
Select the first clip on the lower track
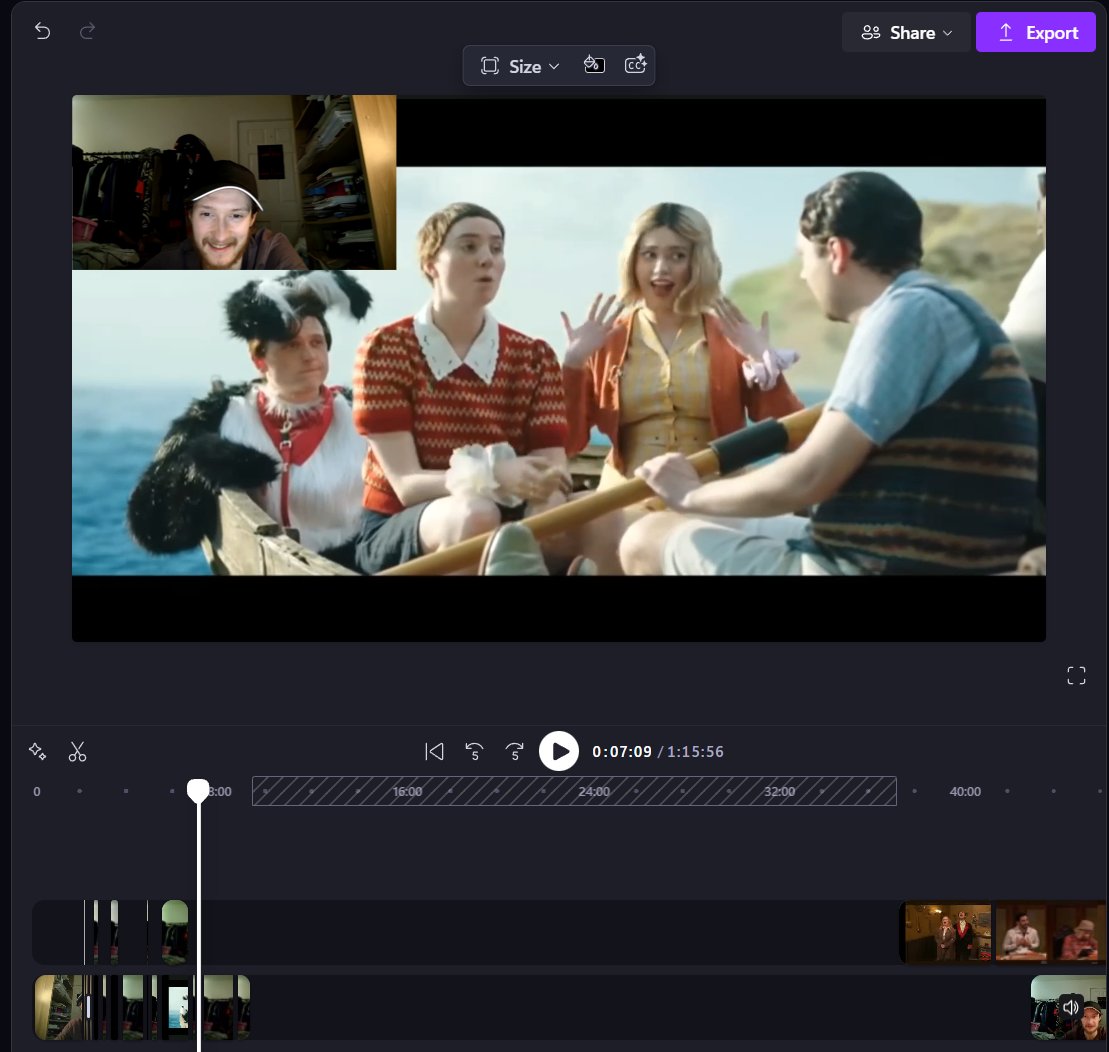(58, 1007)
